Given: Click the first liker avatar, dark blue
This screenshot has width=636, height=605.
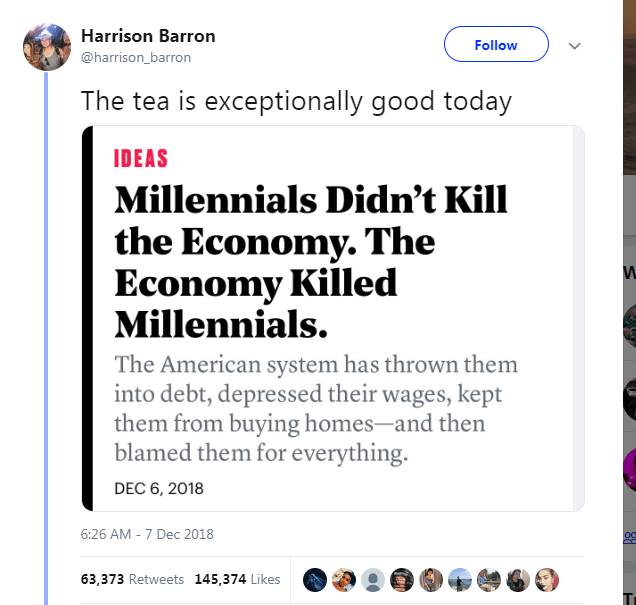Looking at the screenshot, I should pos(314,579).
